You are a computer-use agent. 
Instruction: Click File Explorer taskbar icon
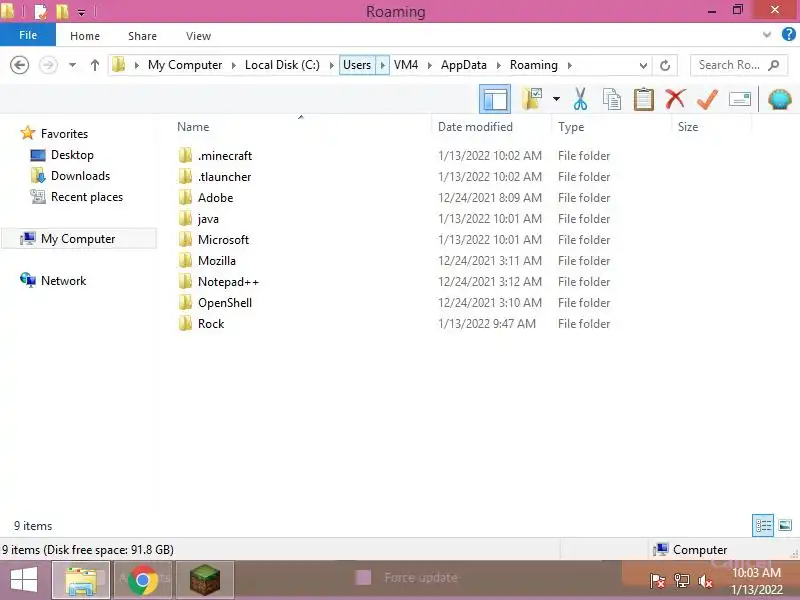coord(81,580)
